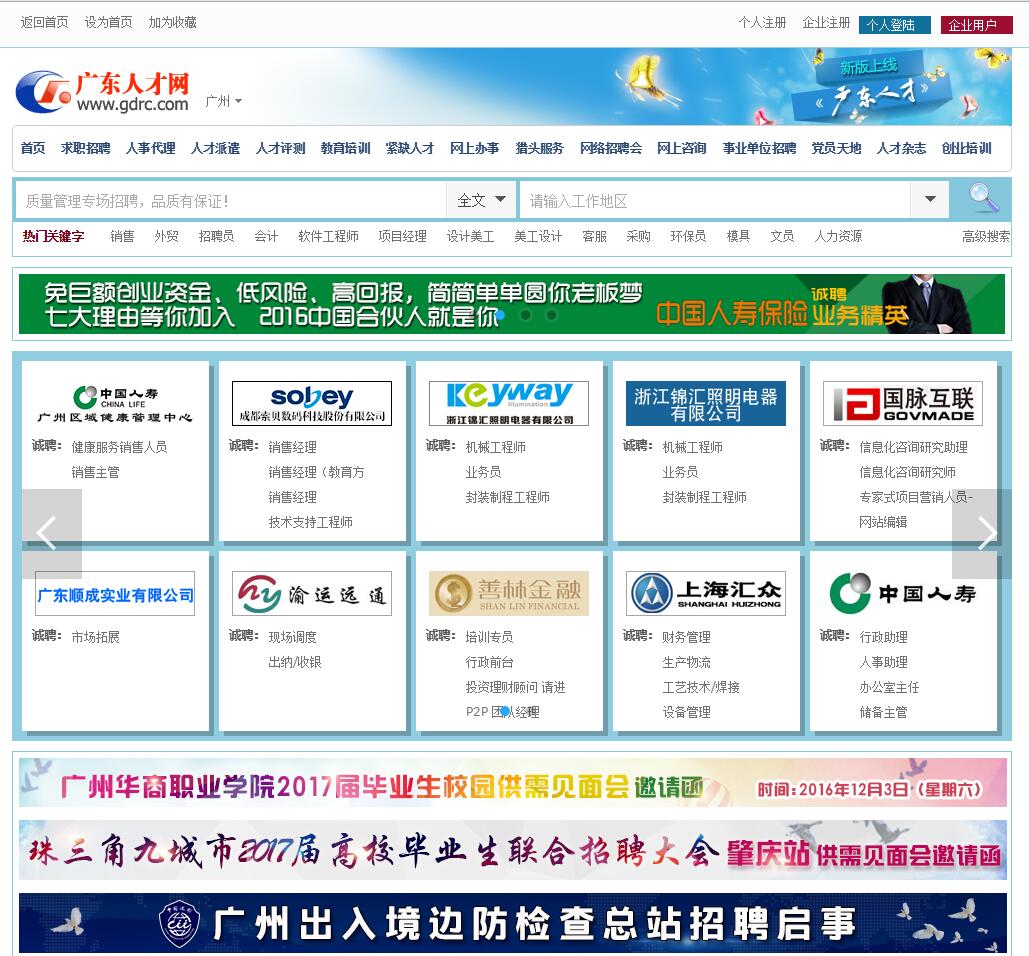Focus the job keyword search field
This screenshot has width=1029, height=956.
[x=231, y=200]
